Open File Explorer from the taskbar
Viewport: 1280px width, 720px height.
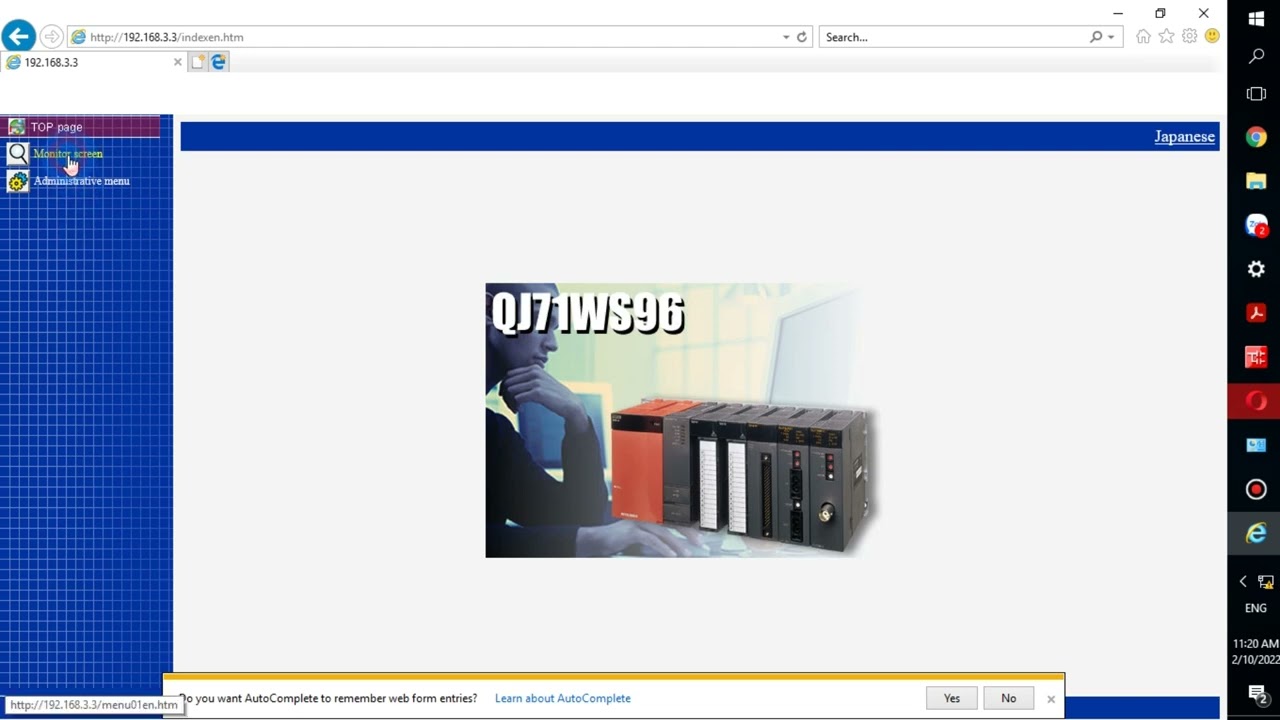[x=1256, y=182]
